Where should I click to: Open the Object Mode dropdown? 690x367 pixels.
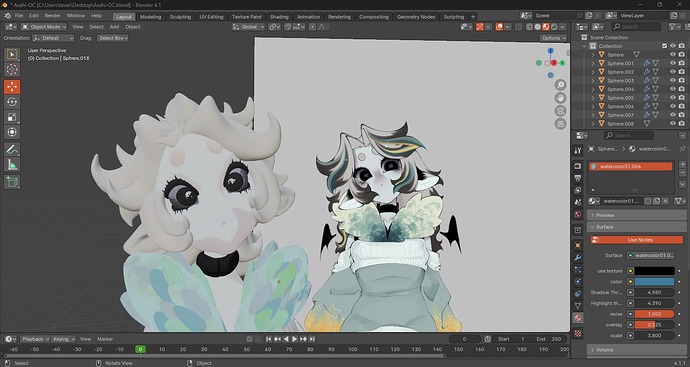44,27
